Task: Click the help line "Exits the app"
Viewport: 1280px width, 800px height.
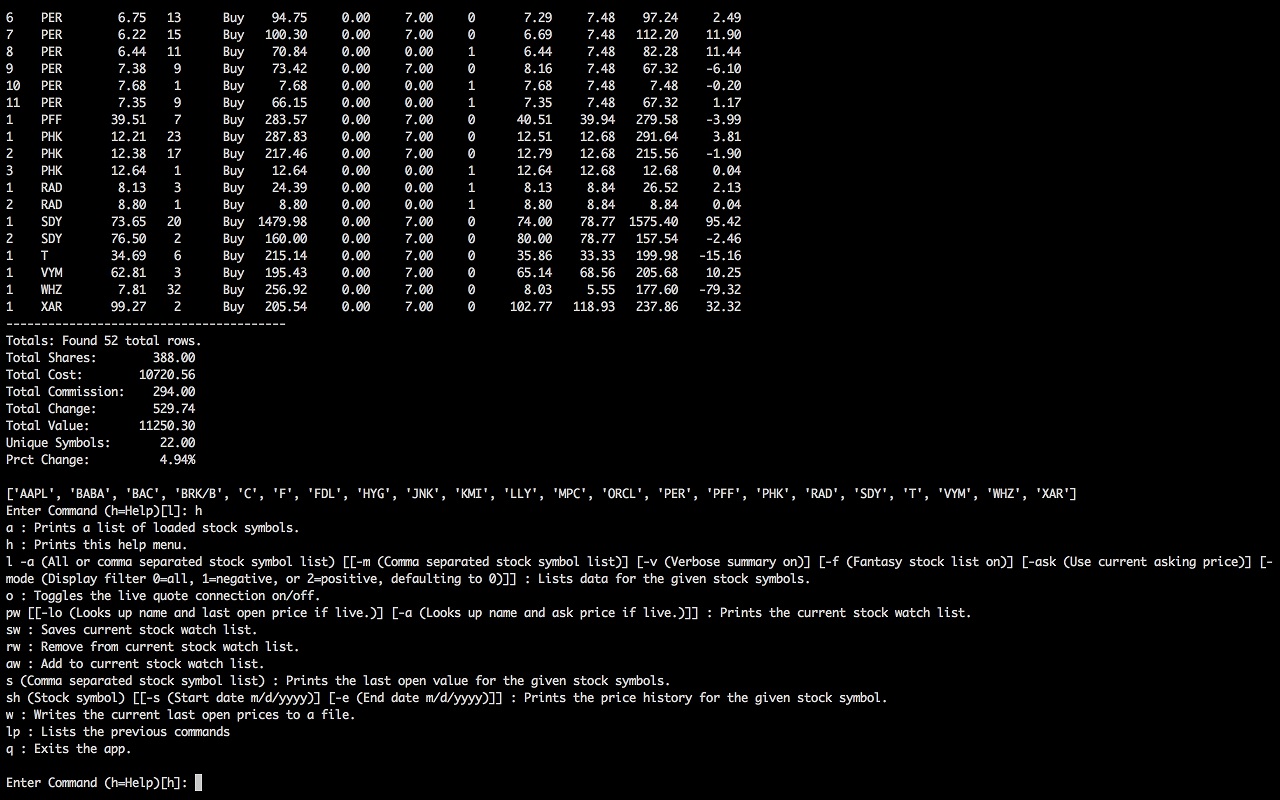Action: tap(69, 749)
